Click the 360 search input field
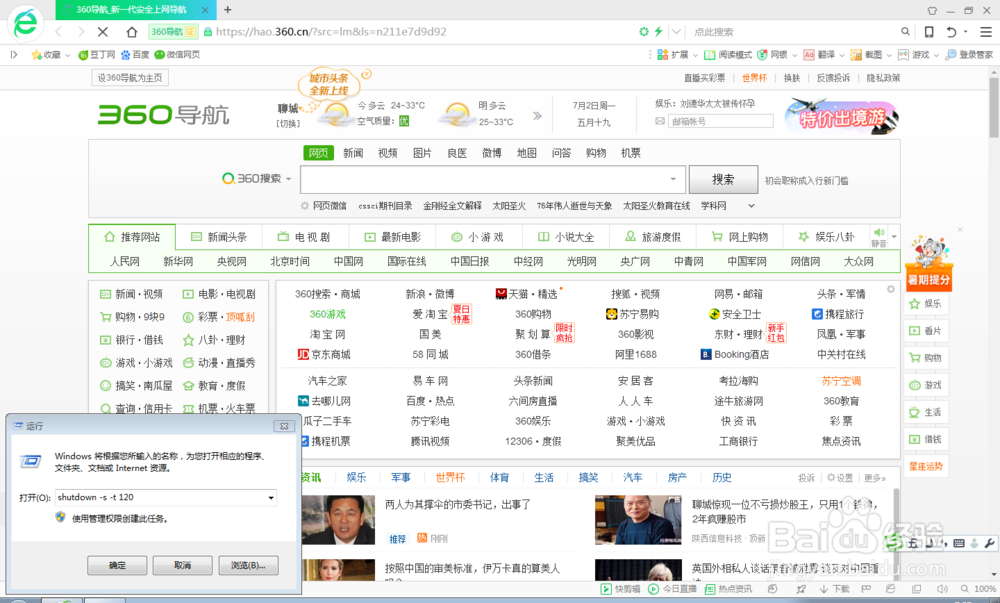Screen dimensions: 1000x603 492,179
